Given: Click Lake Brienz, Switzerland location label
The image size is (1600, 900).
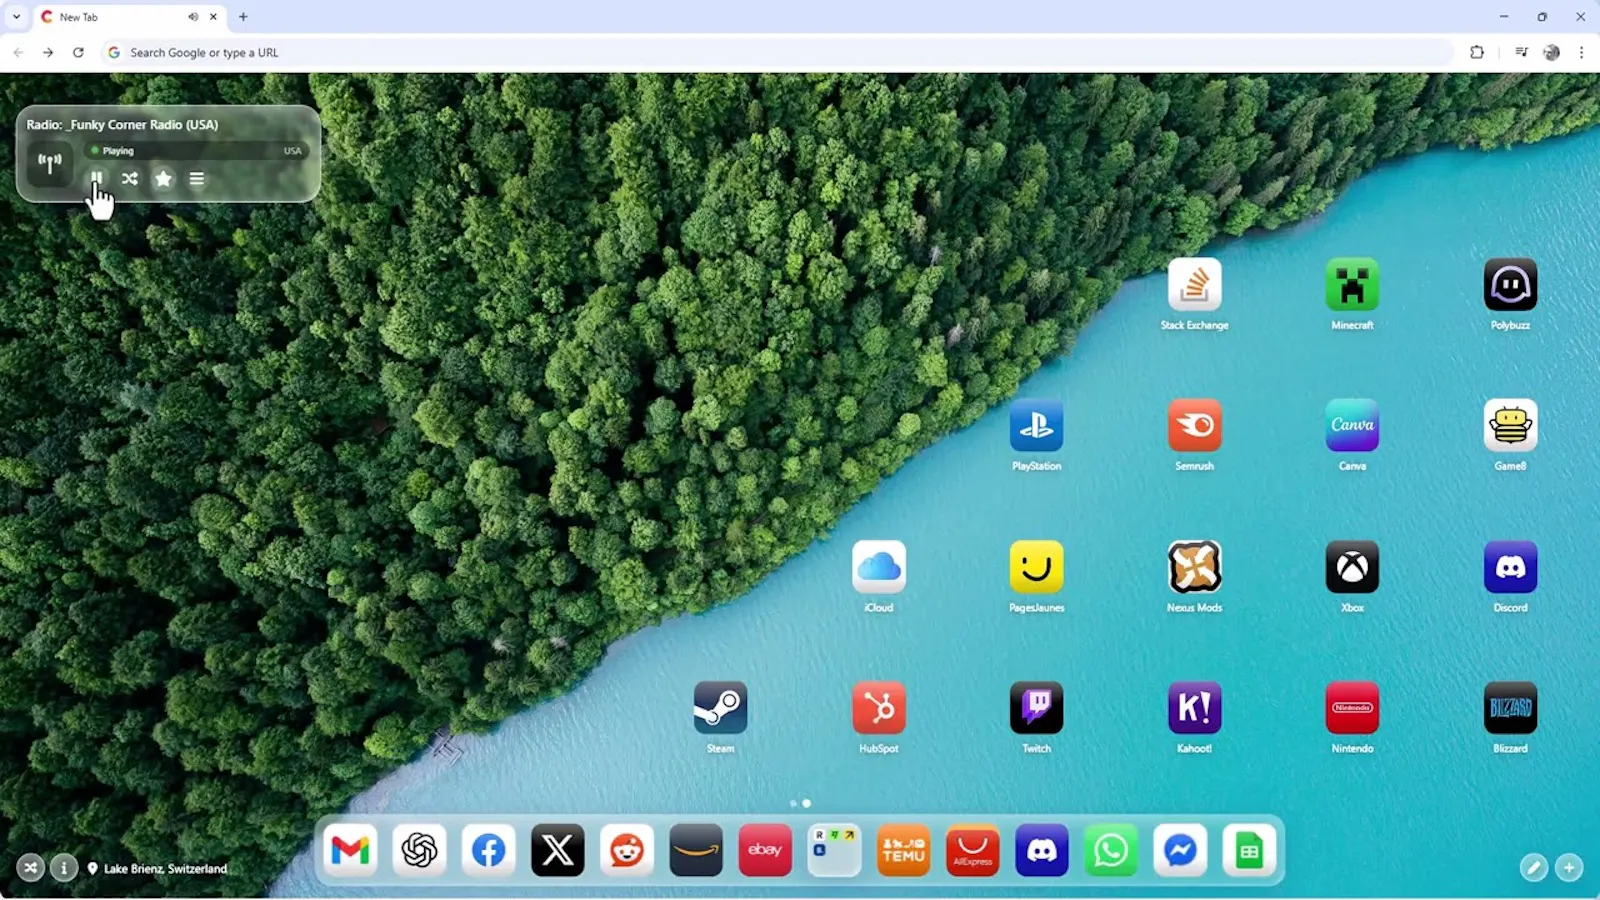Looking at the screenshot, I should tap(158, 868).
